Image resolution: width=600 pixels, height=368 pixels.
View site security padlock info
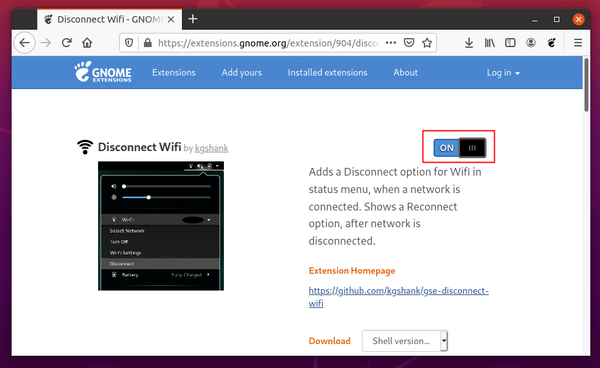[147, 43]
